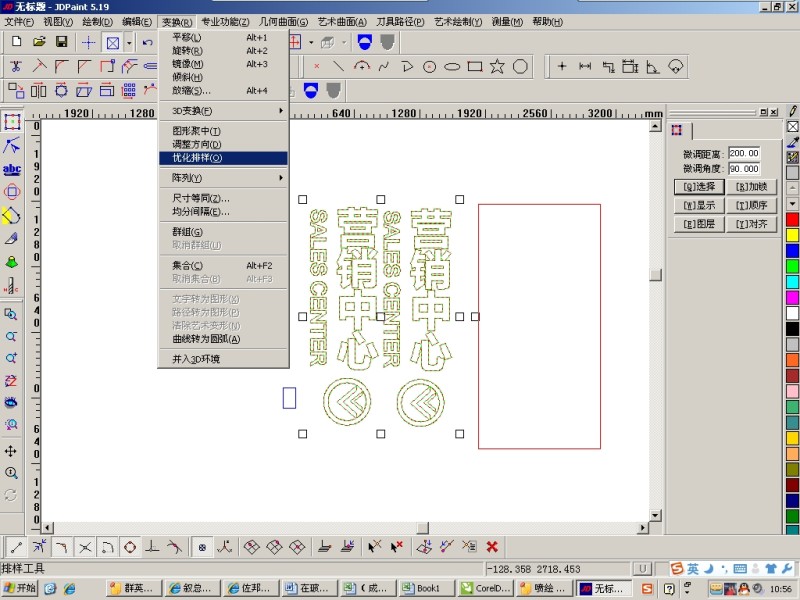Pick the yellow color swatch

pyautogui.click(x=792, y=235)
